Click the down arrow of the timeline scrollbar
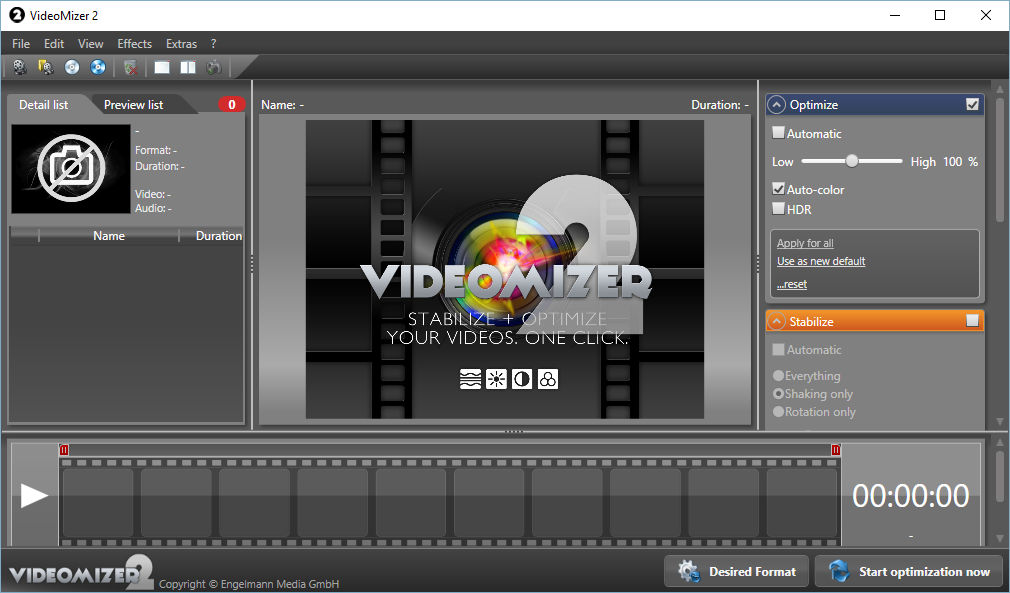Image resolution: width=1010 pixels, height=593 pixels. [1000, 539]
